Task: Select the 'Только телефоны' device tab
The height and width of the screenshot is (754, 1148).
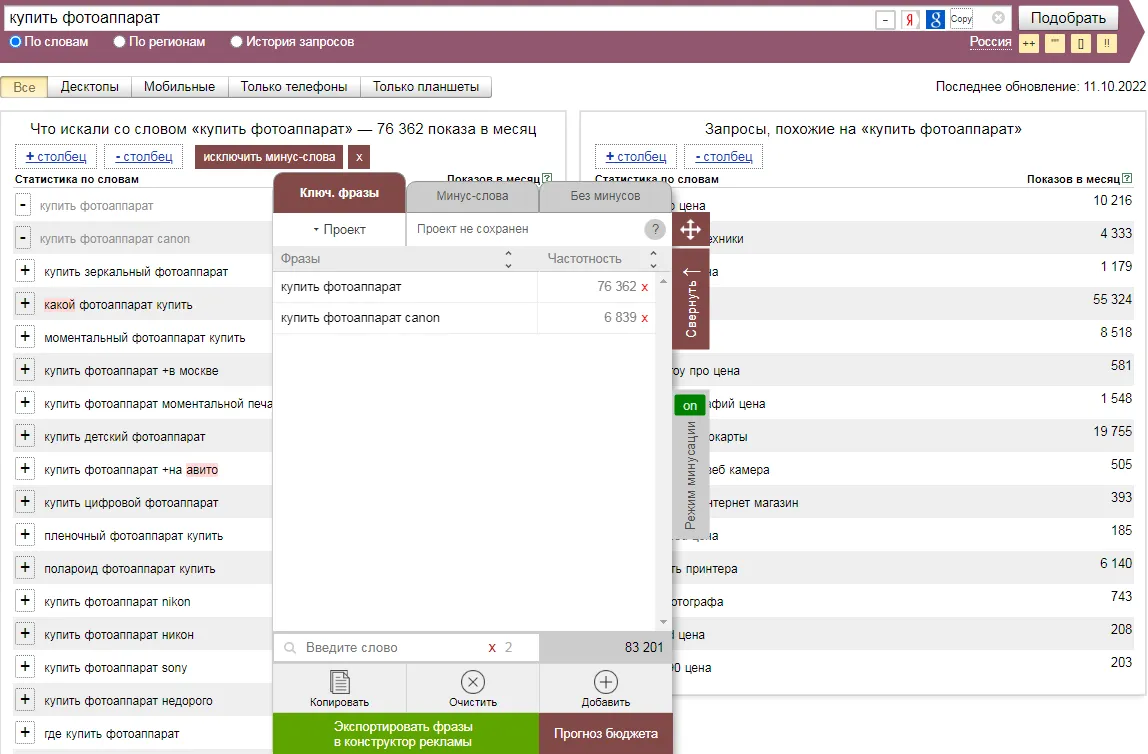Action: [x=294, y=87]
